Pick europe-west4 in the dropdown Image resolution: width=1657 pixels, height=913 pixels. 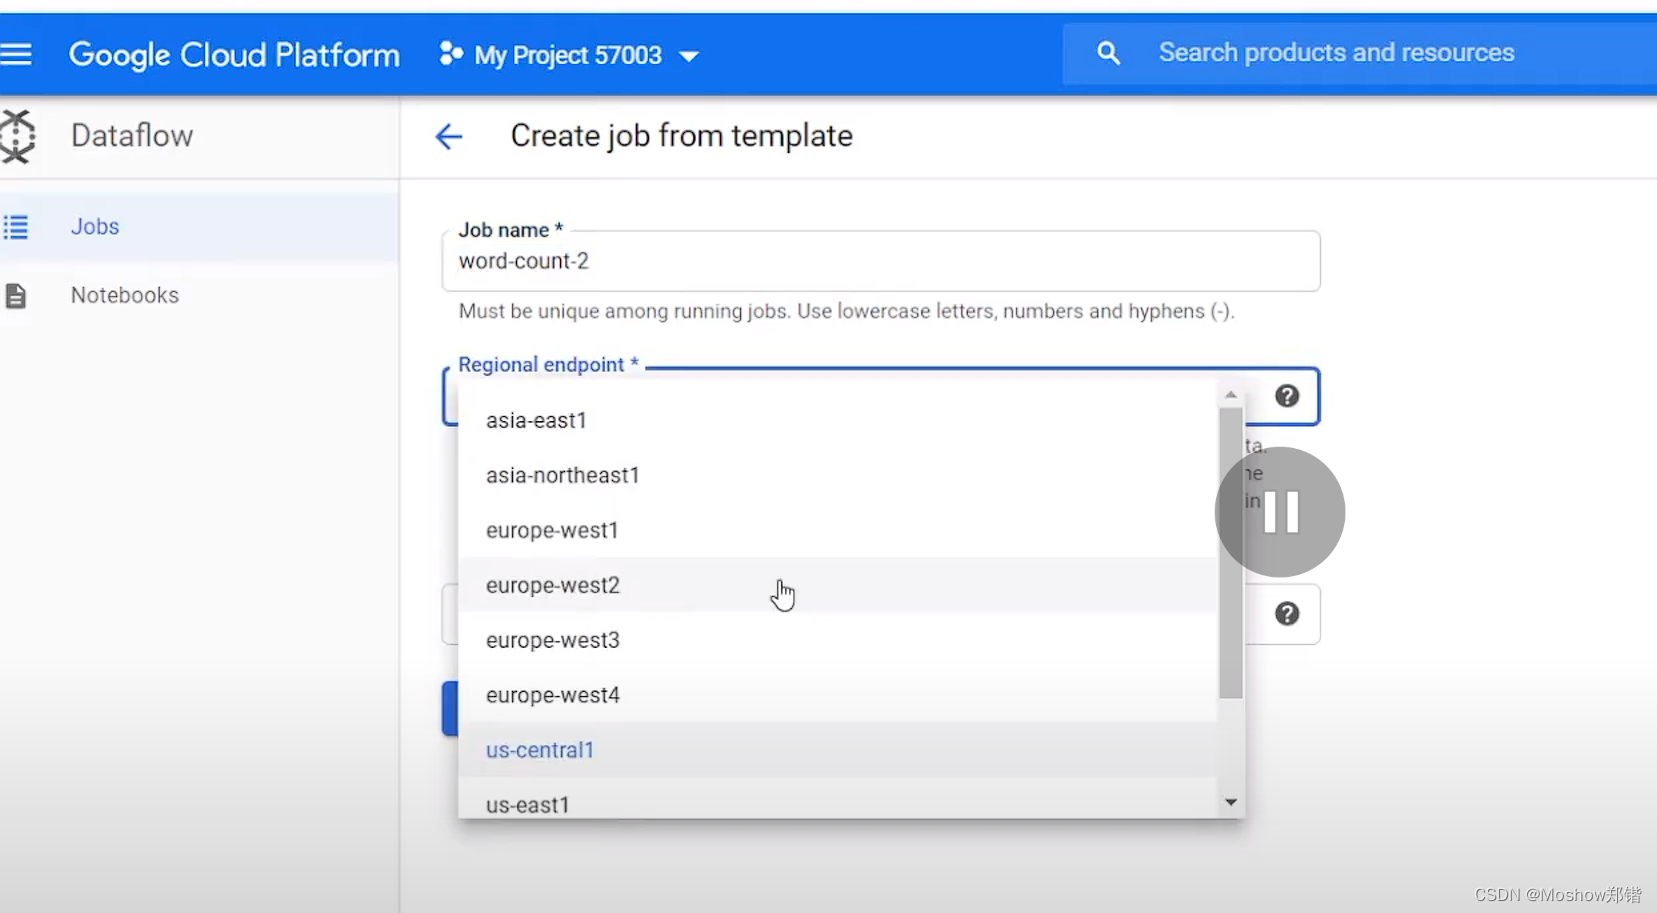coord(838,695)
